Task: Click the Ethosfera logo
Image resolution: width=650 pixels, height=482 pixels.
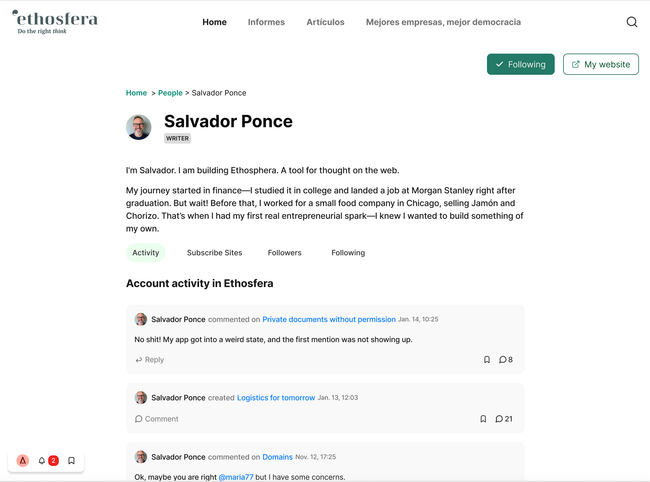Action: pyautogui.click(x=55, y=22)
